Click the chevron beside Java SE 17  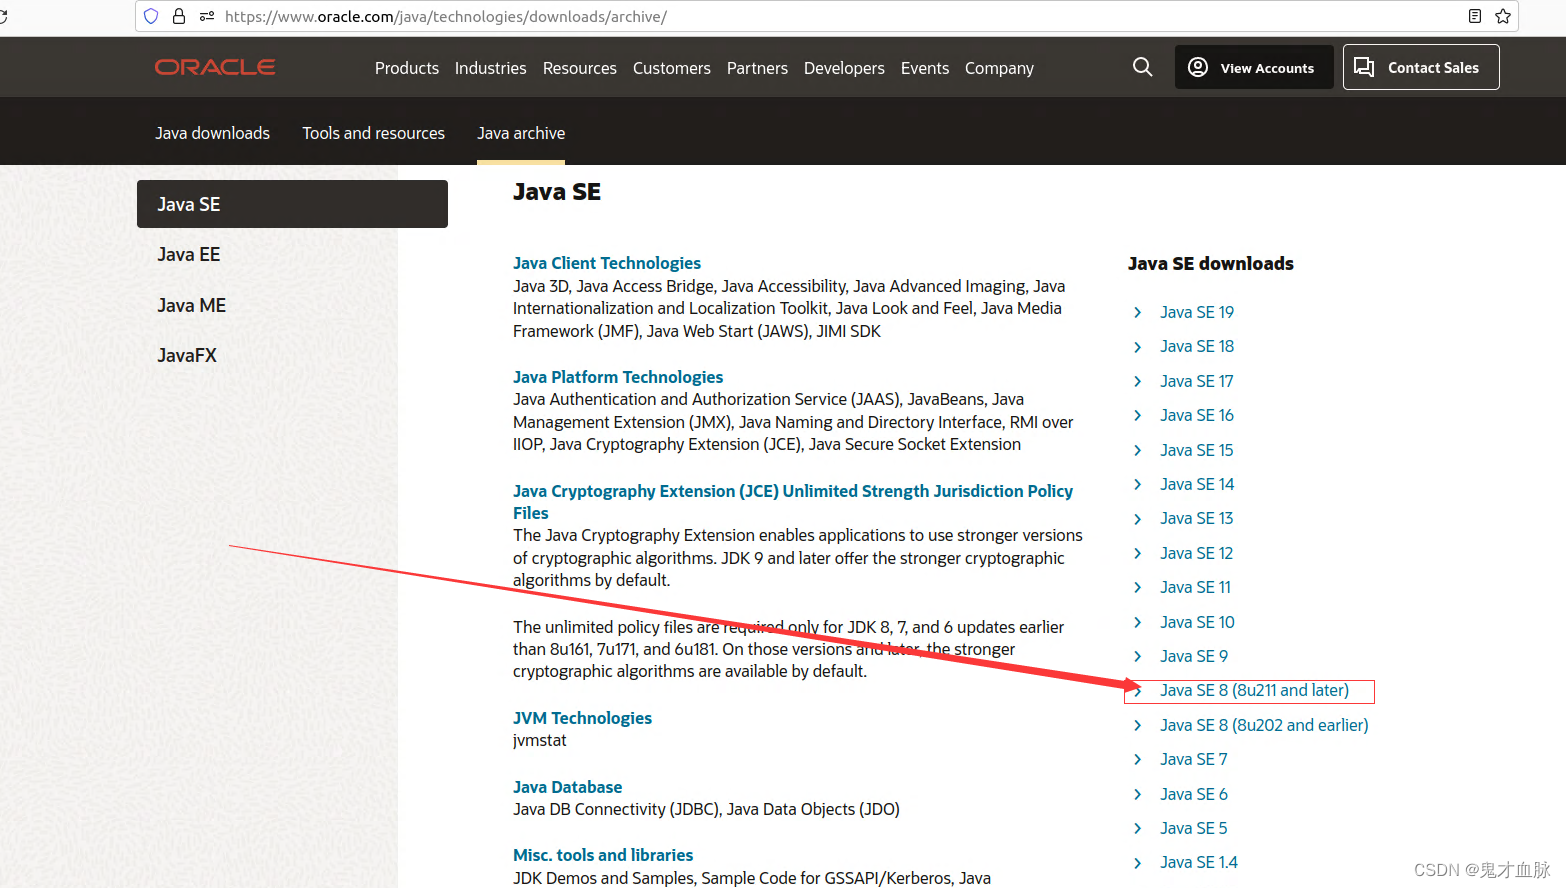(x=1138, y=382)
